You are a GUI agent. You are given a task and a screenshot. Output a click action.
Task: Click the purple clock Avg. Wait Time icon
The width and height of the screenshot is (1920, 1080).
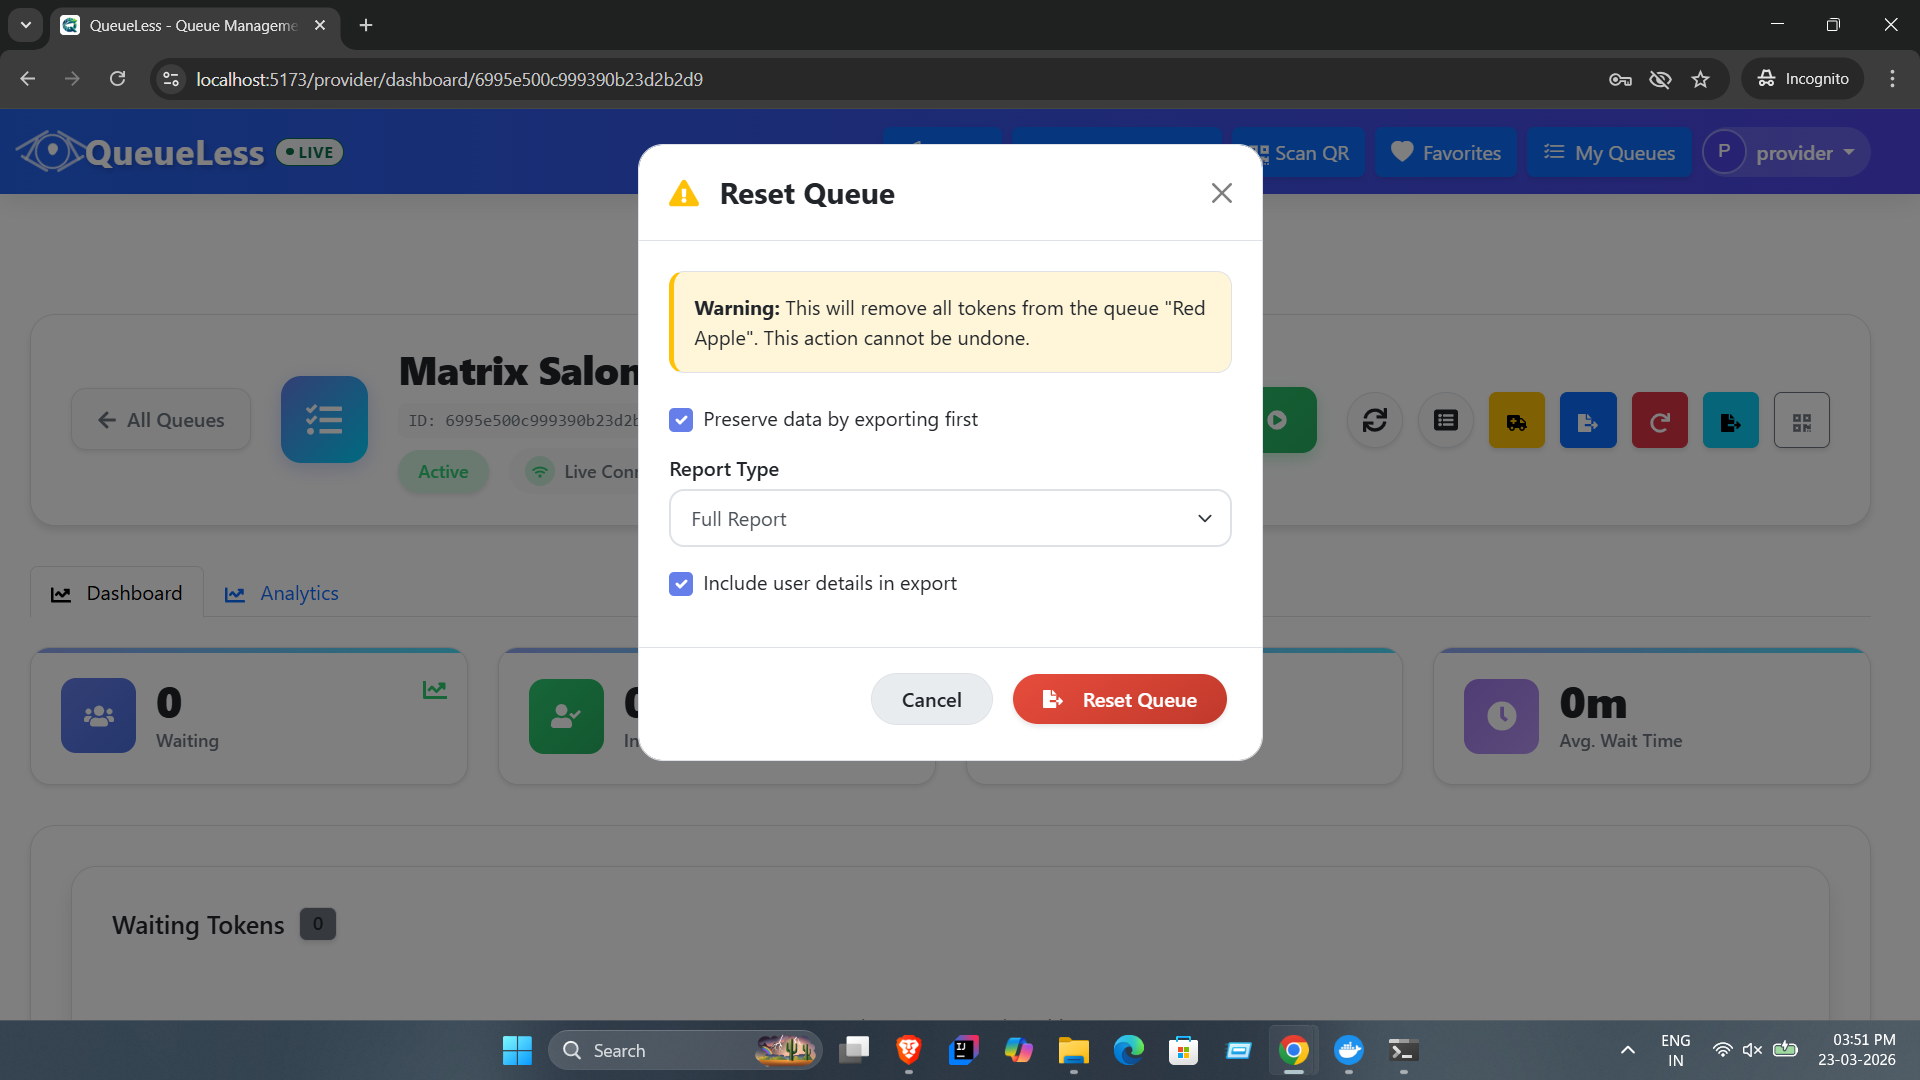pos(1501,716)
